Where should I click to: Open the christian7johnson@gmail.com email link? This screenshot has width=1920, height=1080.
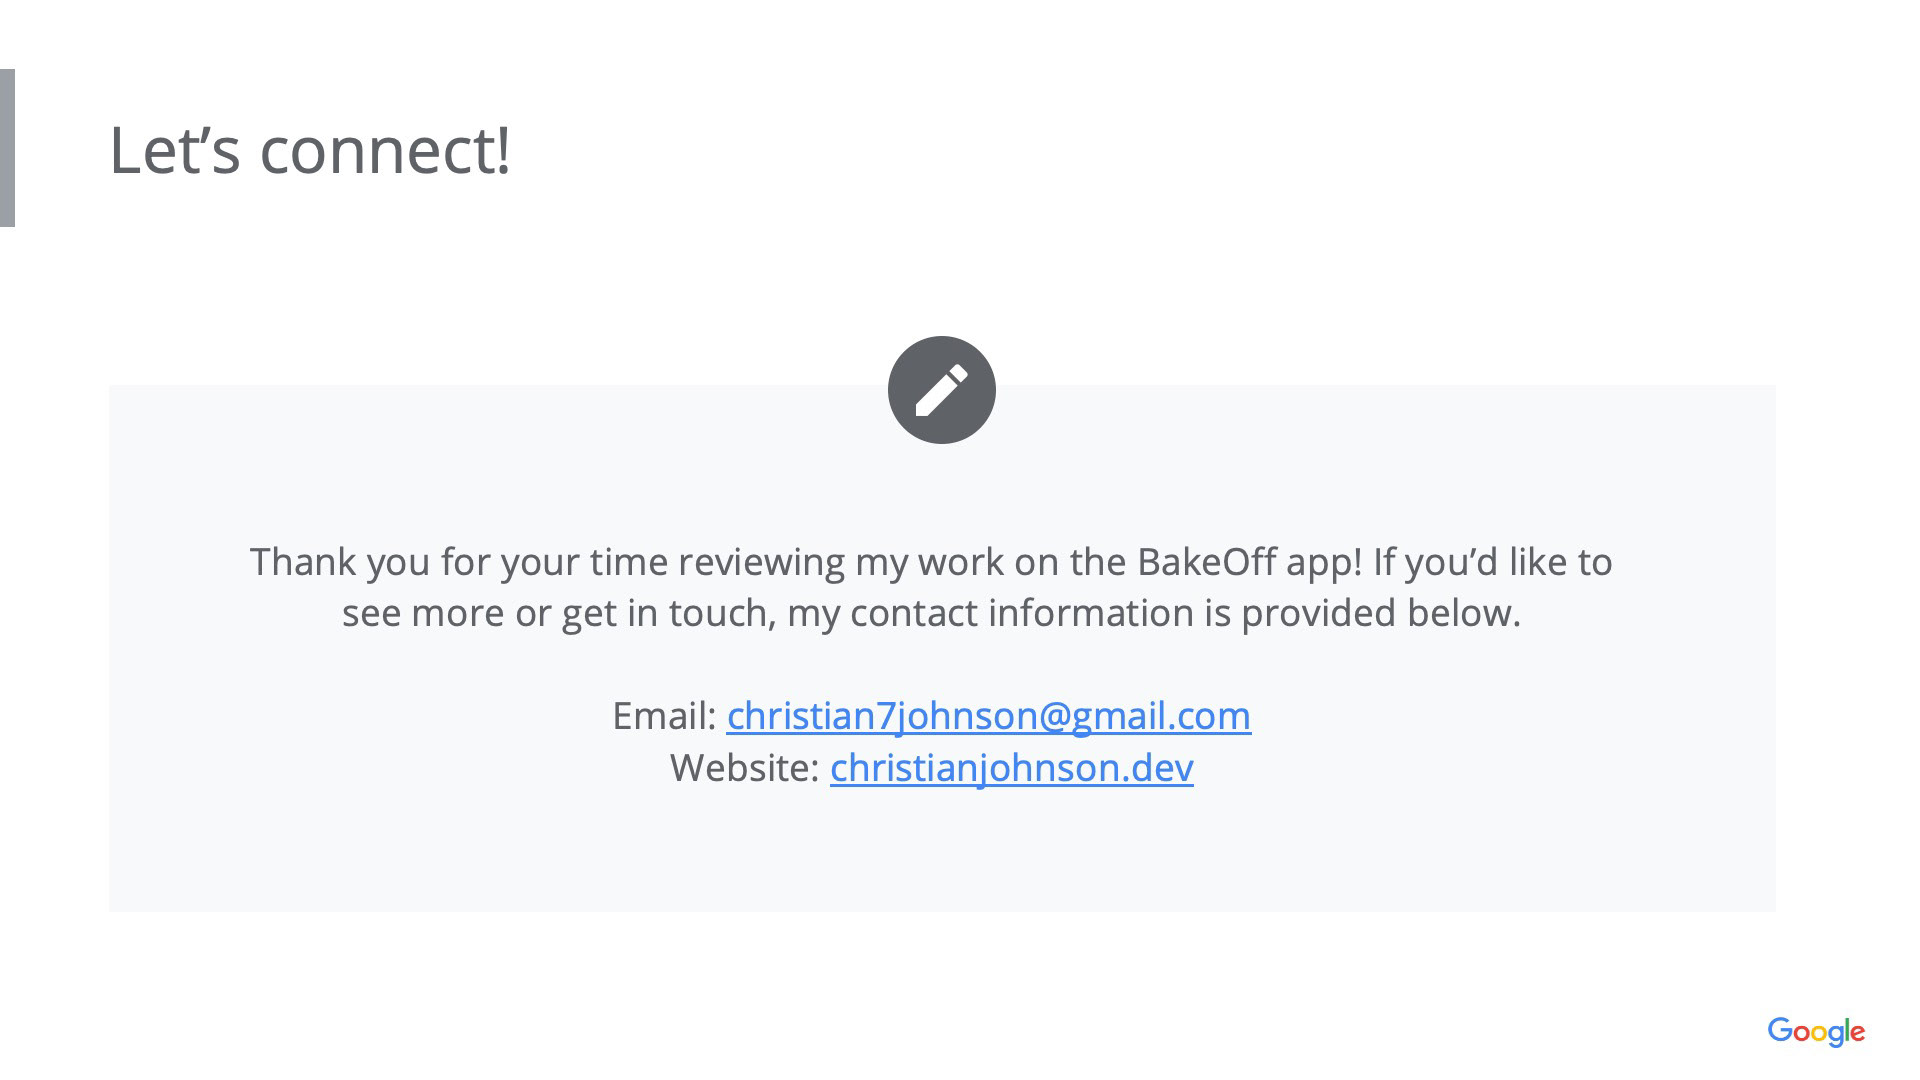(x=988, y=716)
